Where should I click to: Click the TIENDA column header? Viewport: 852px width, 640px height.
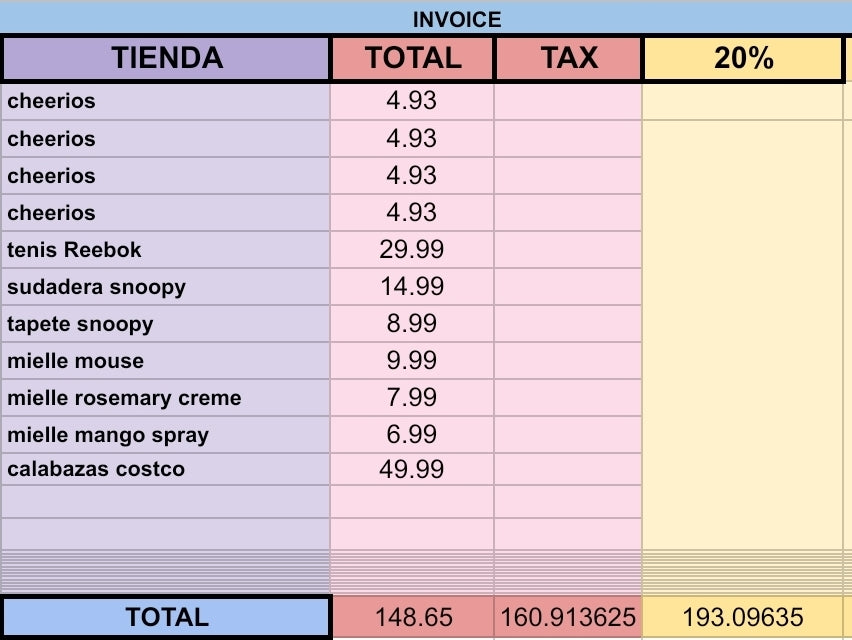pos(166,59)
